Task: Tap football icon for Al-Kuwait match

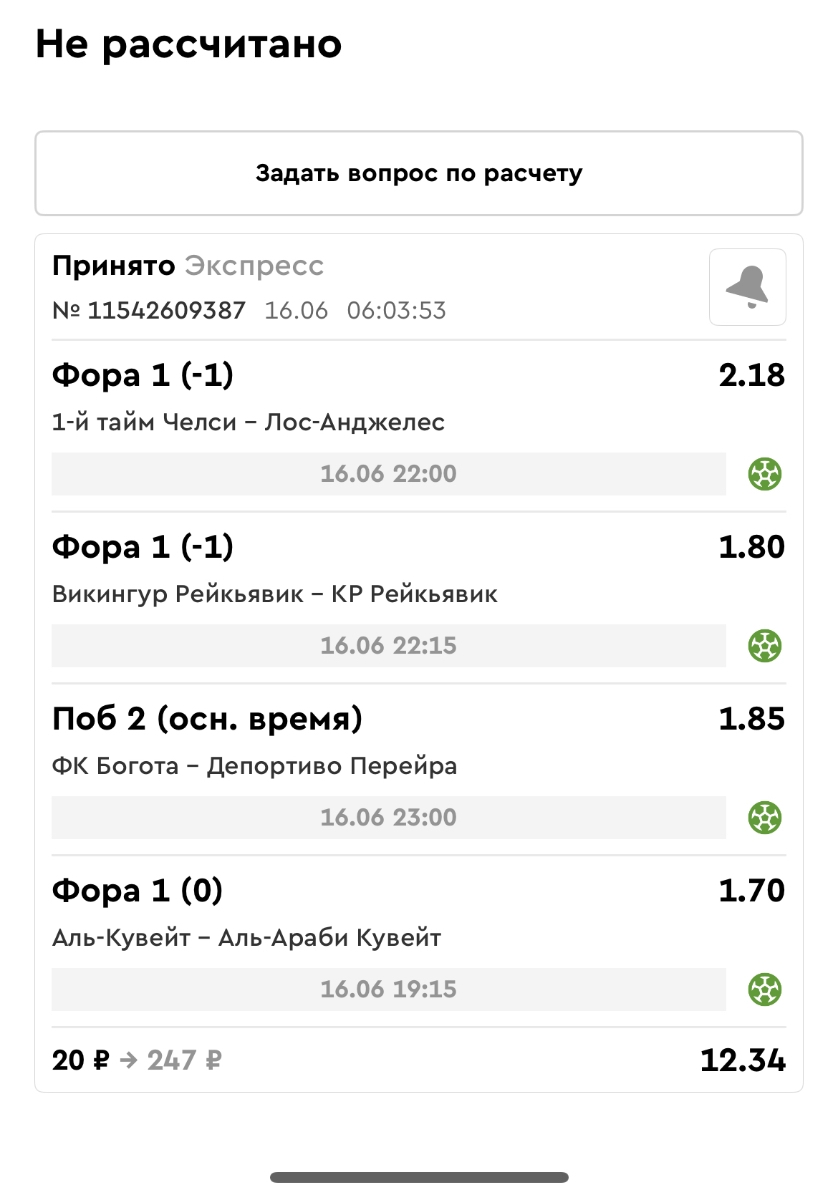Action: 765,990
